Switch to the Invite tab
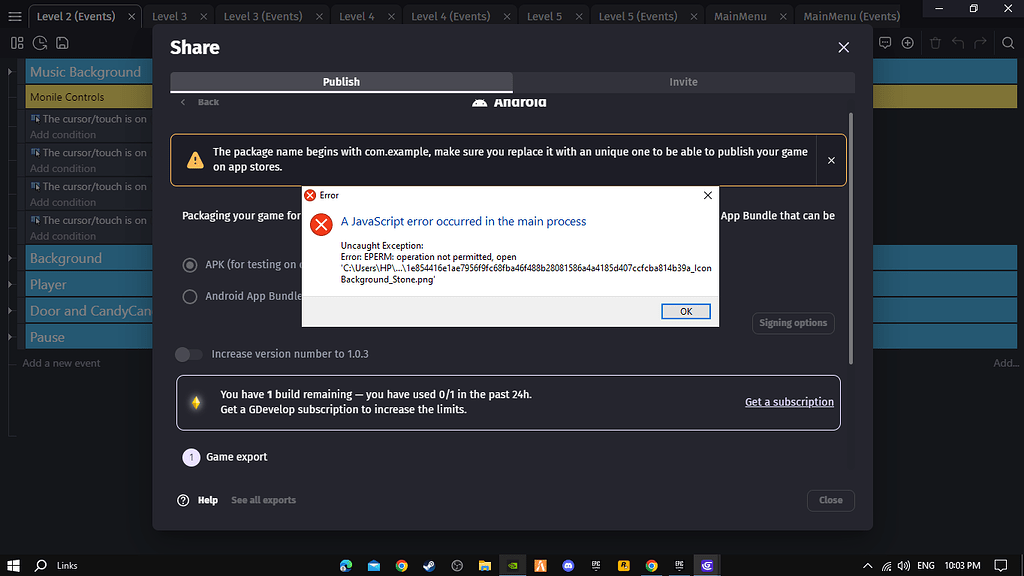Image resolution: width=1024 pixels, height=576 pixels. coord(683,82)
